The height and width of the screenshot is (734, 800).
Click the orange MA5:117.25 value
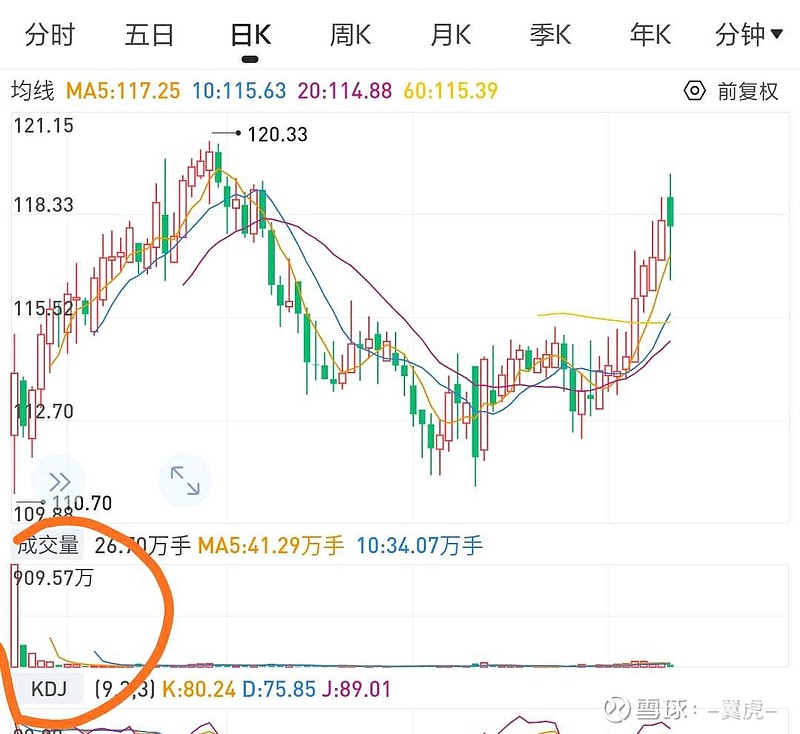pos(123,91)
